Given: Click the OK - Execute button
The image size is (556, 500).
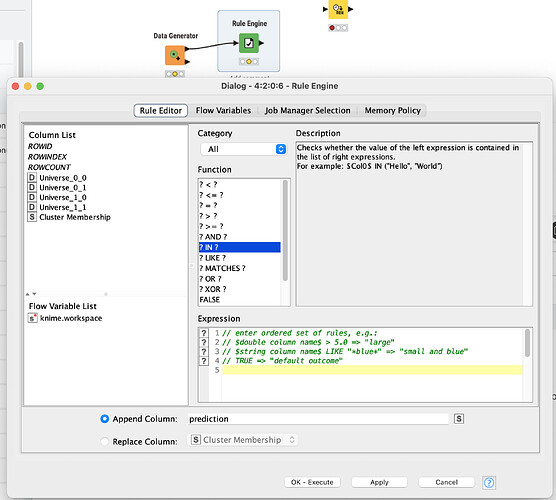Looking at the screenshot, I should 312,482.
